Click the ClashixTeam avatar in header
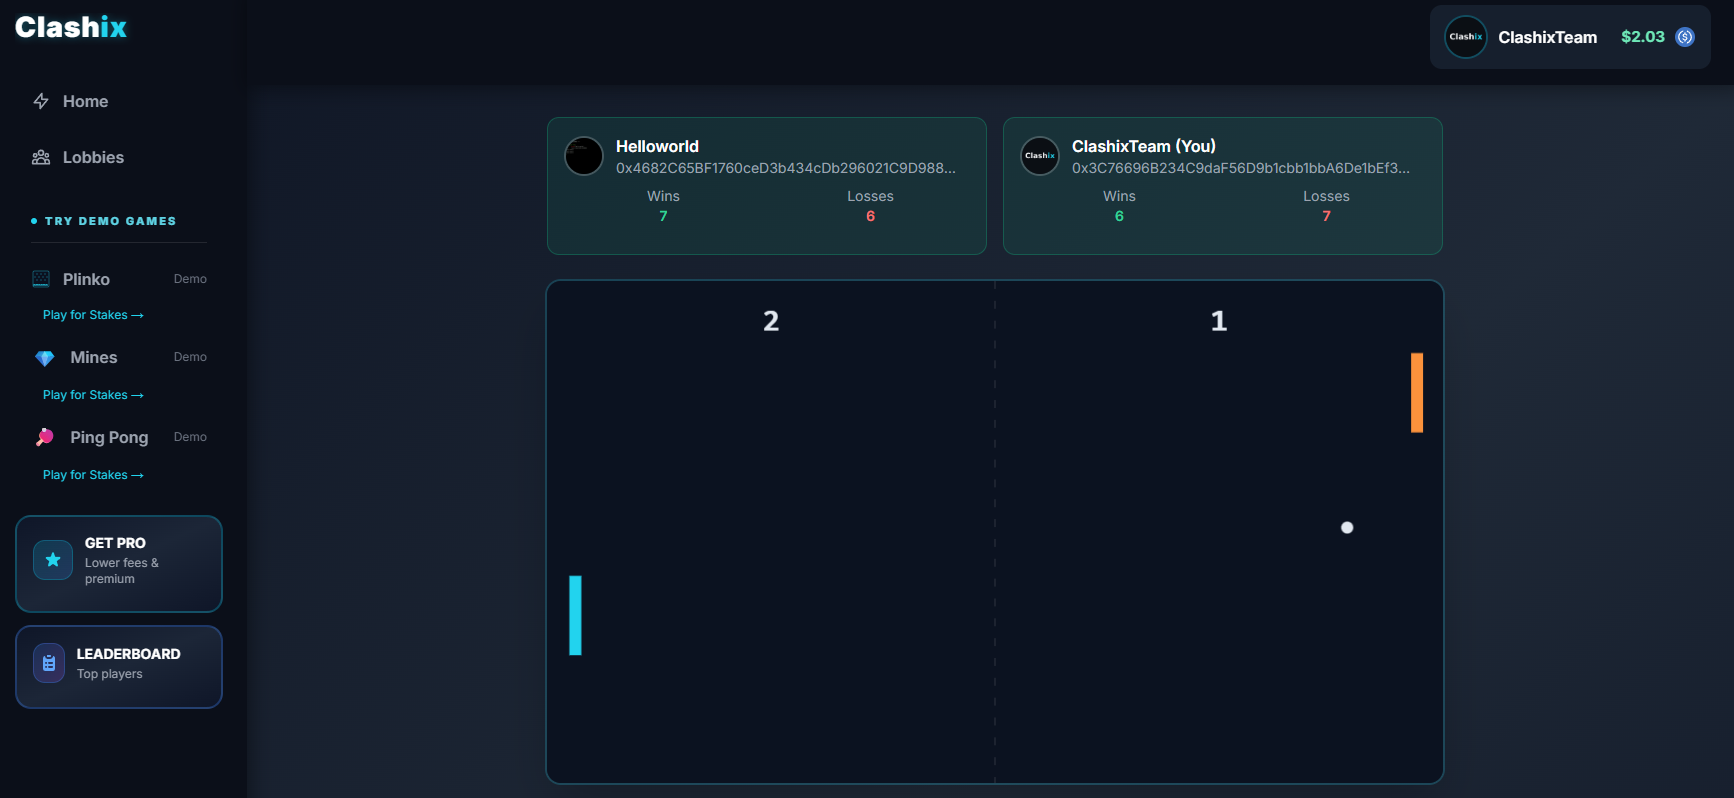Image resolution: width=1734 pixels, height=798 pixels. pyautogui.click(x=1466, y=37)
